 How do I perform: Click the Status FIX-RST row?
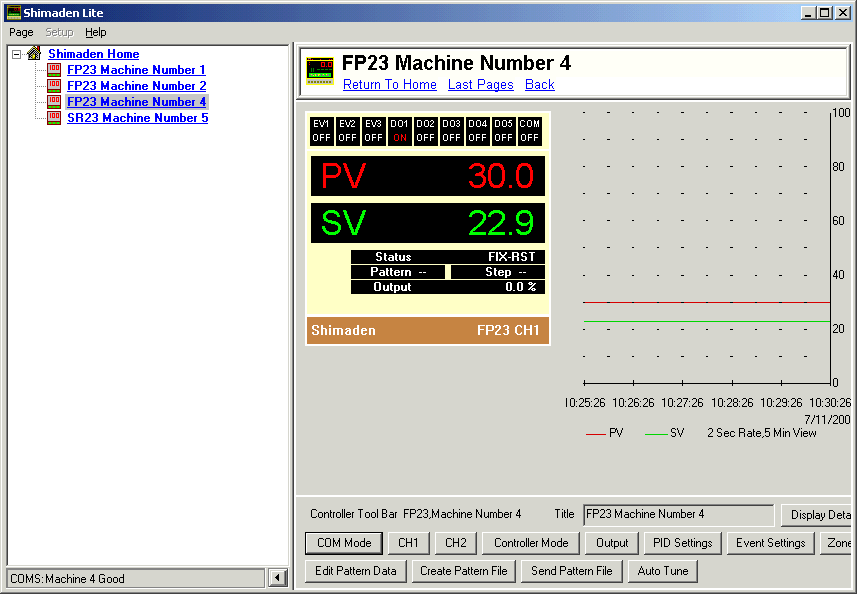click(448, 257)
